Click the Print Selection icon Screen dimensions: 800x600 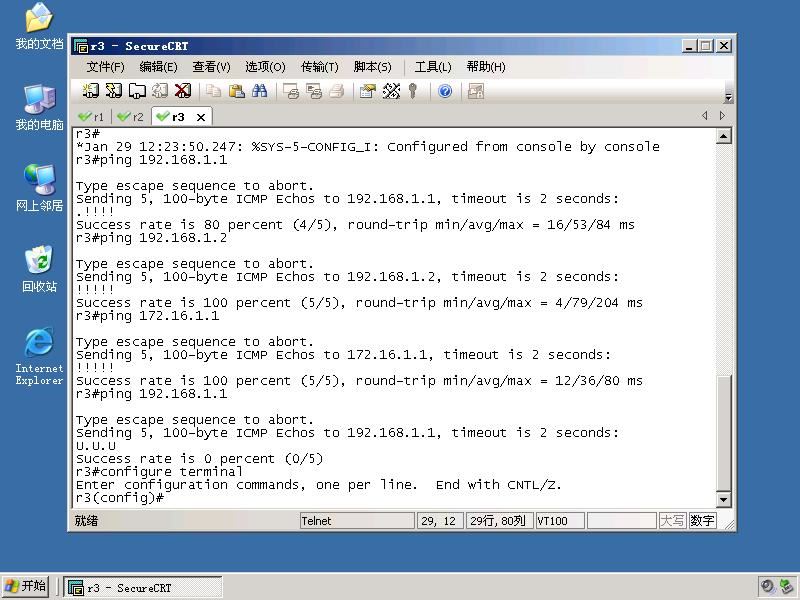click(x=314, y=91)
